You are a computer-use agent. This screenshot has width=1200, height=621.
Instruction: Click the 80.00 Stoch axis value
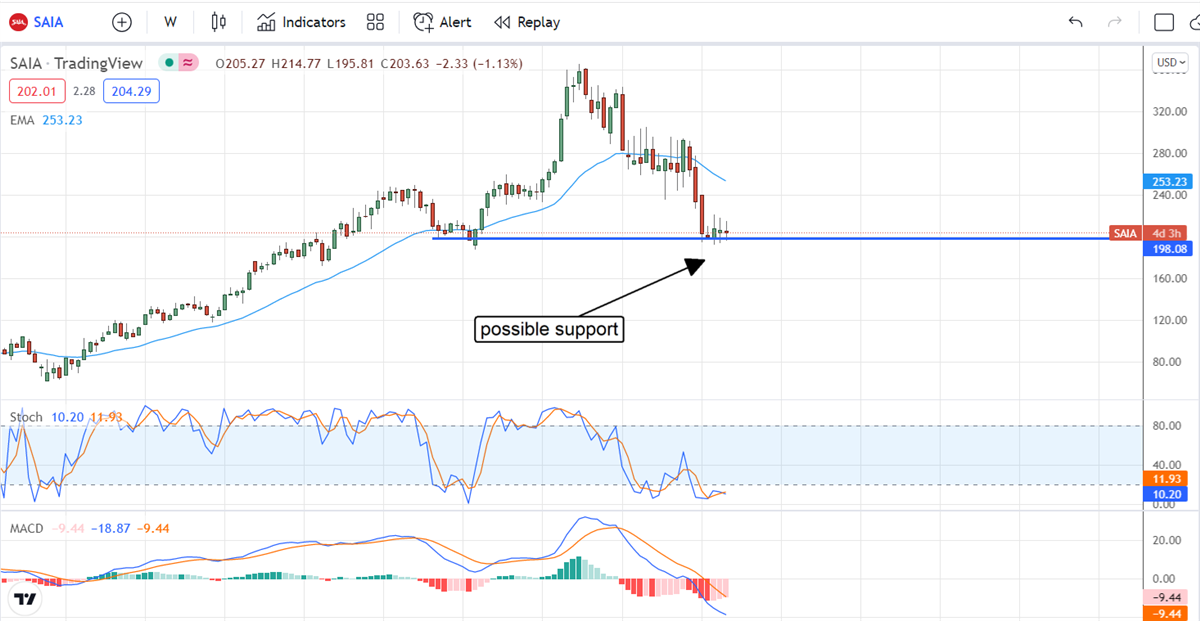(1166, 425)
